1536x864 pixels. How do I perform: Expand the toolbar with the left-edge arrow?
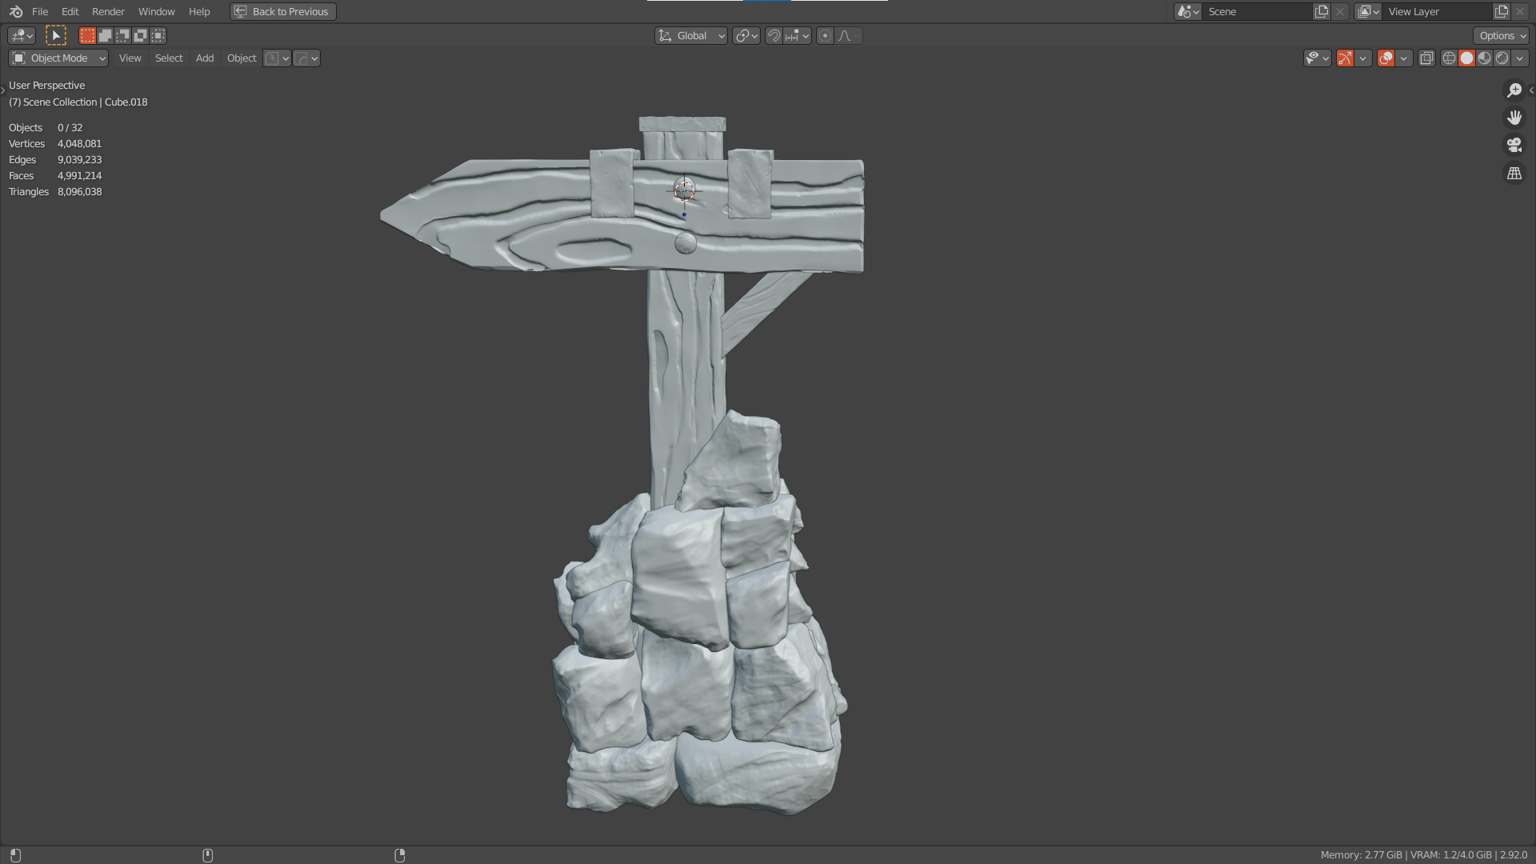(3, 90)
